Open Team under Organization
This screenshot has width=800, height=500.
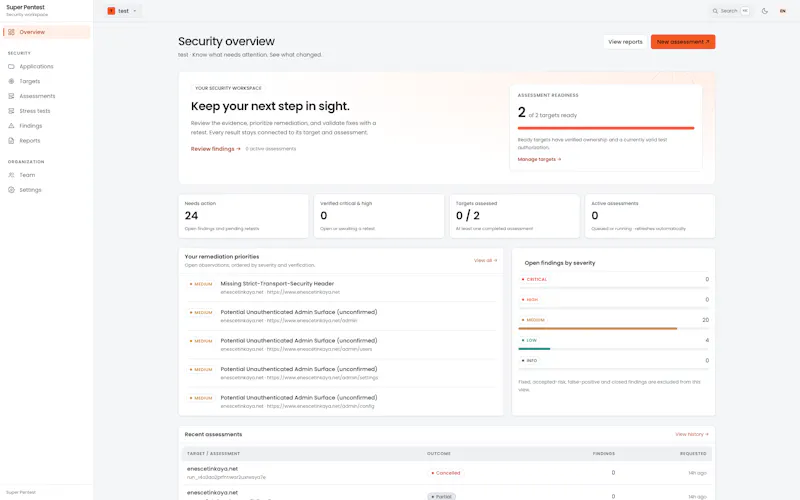point(46,175)
